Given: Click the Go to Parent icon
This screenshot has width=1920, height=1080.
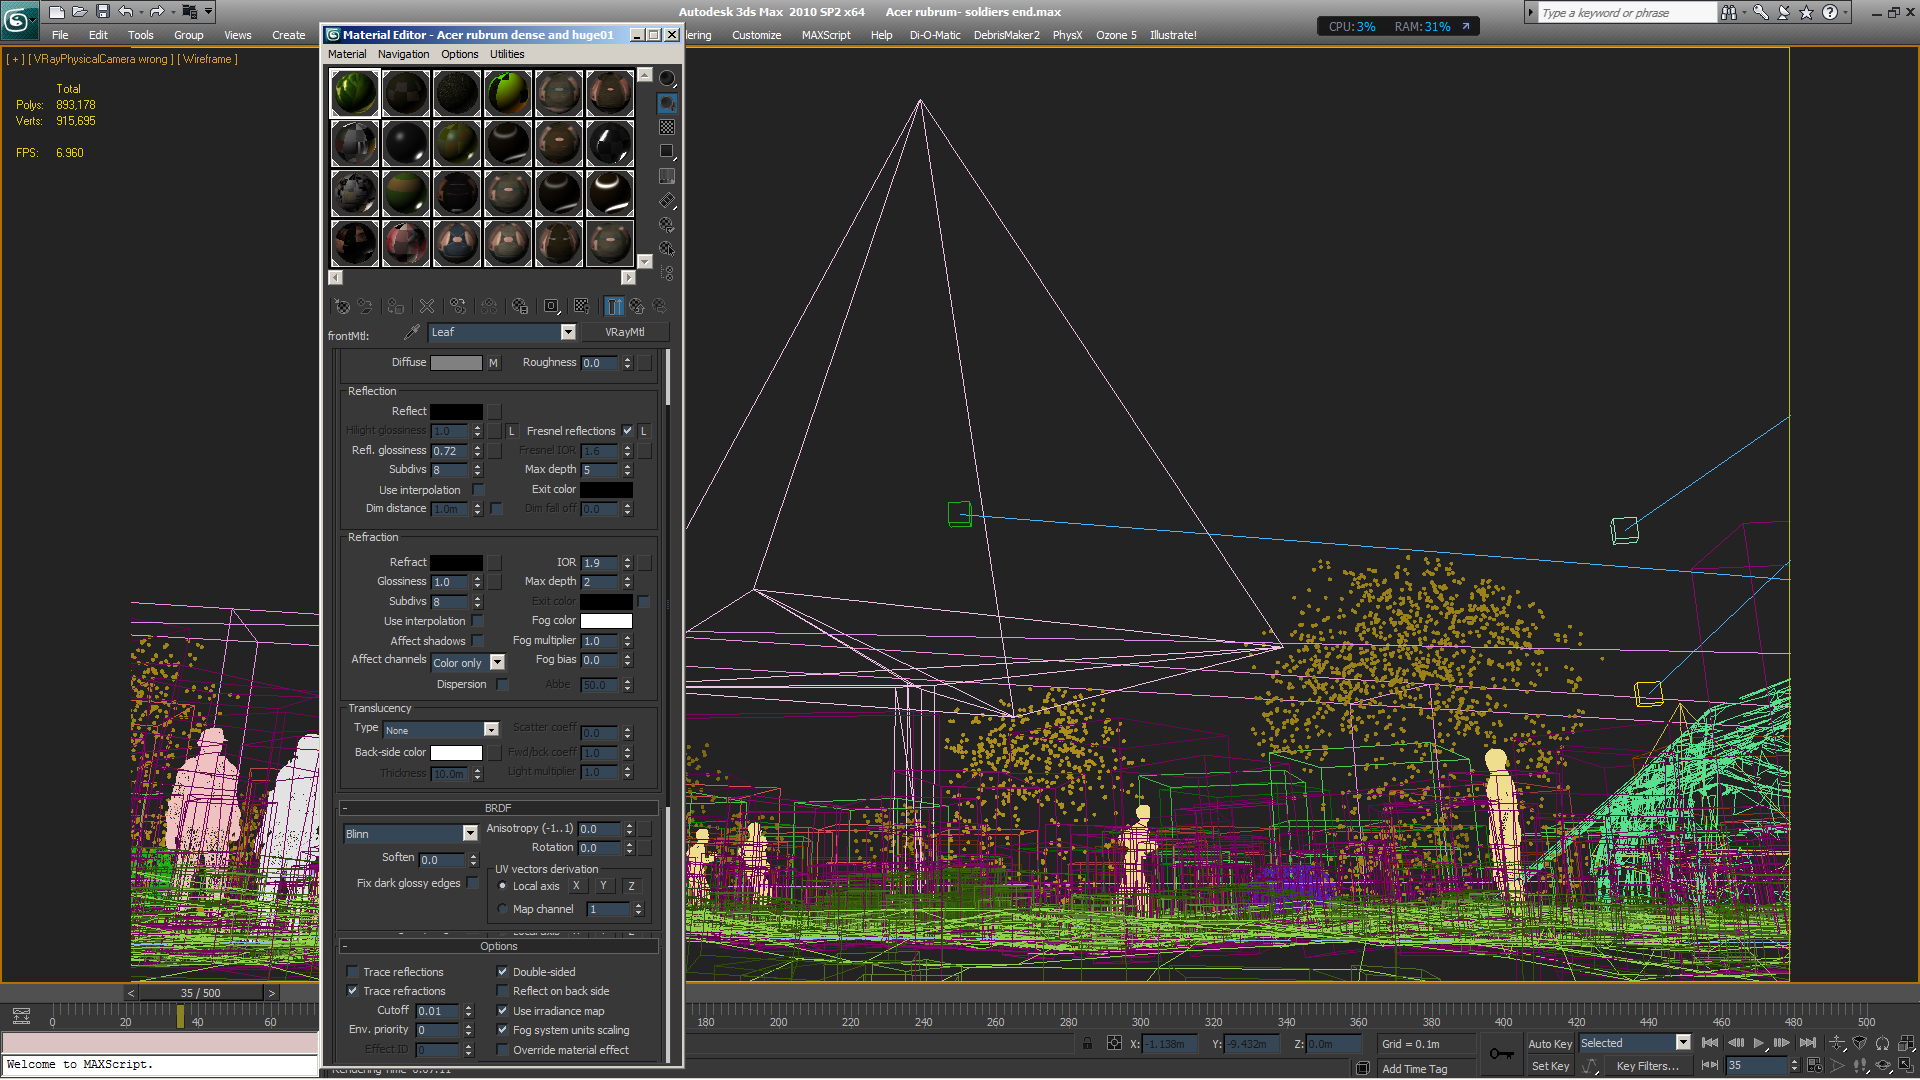Looking at the screenshot, I should 636,307.
